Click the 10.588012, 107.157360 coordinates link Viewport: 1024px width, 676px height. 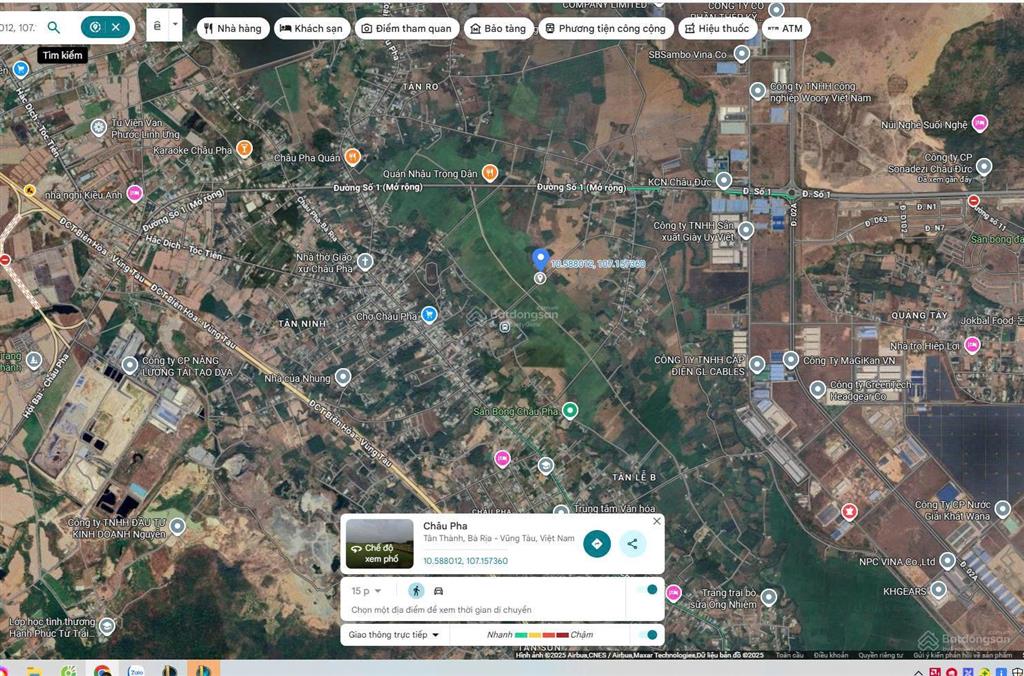tap(465, 561)
